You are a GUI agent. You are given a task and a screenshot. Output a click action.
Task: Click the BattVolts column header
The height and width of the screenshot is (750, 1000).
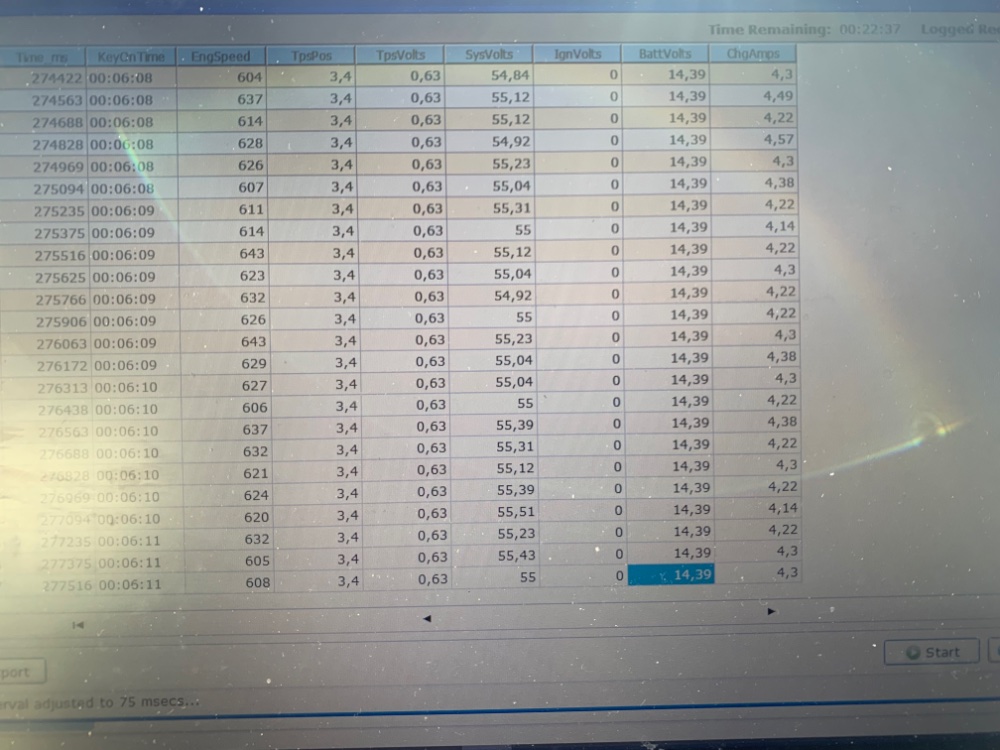tap(665, 54)
